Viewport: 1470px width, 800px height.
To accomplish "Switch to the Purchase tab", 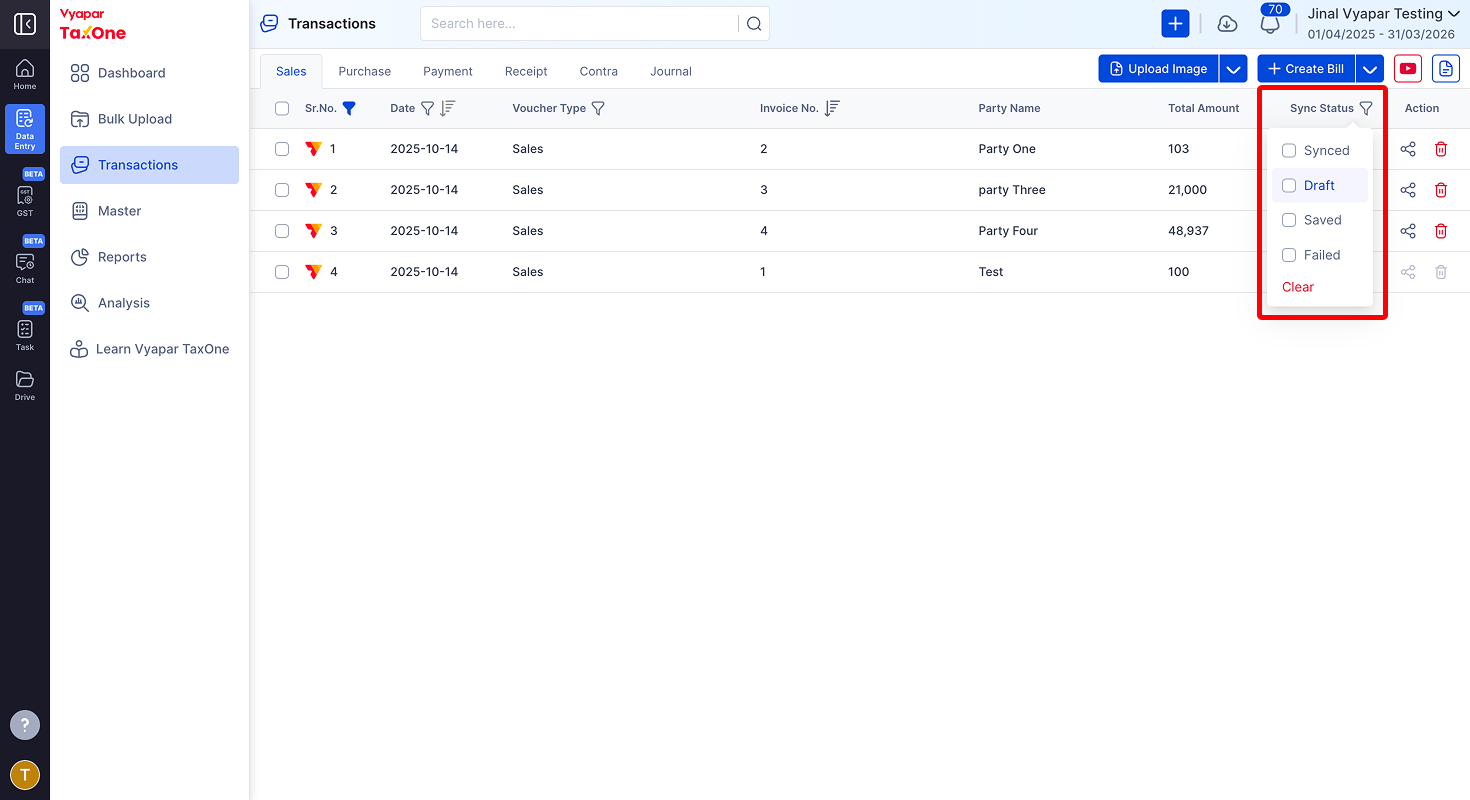I will [x=365, y=71].
